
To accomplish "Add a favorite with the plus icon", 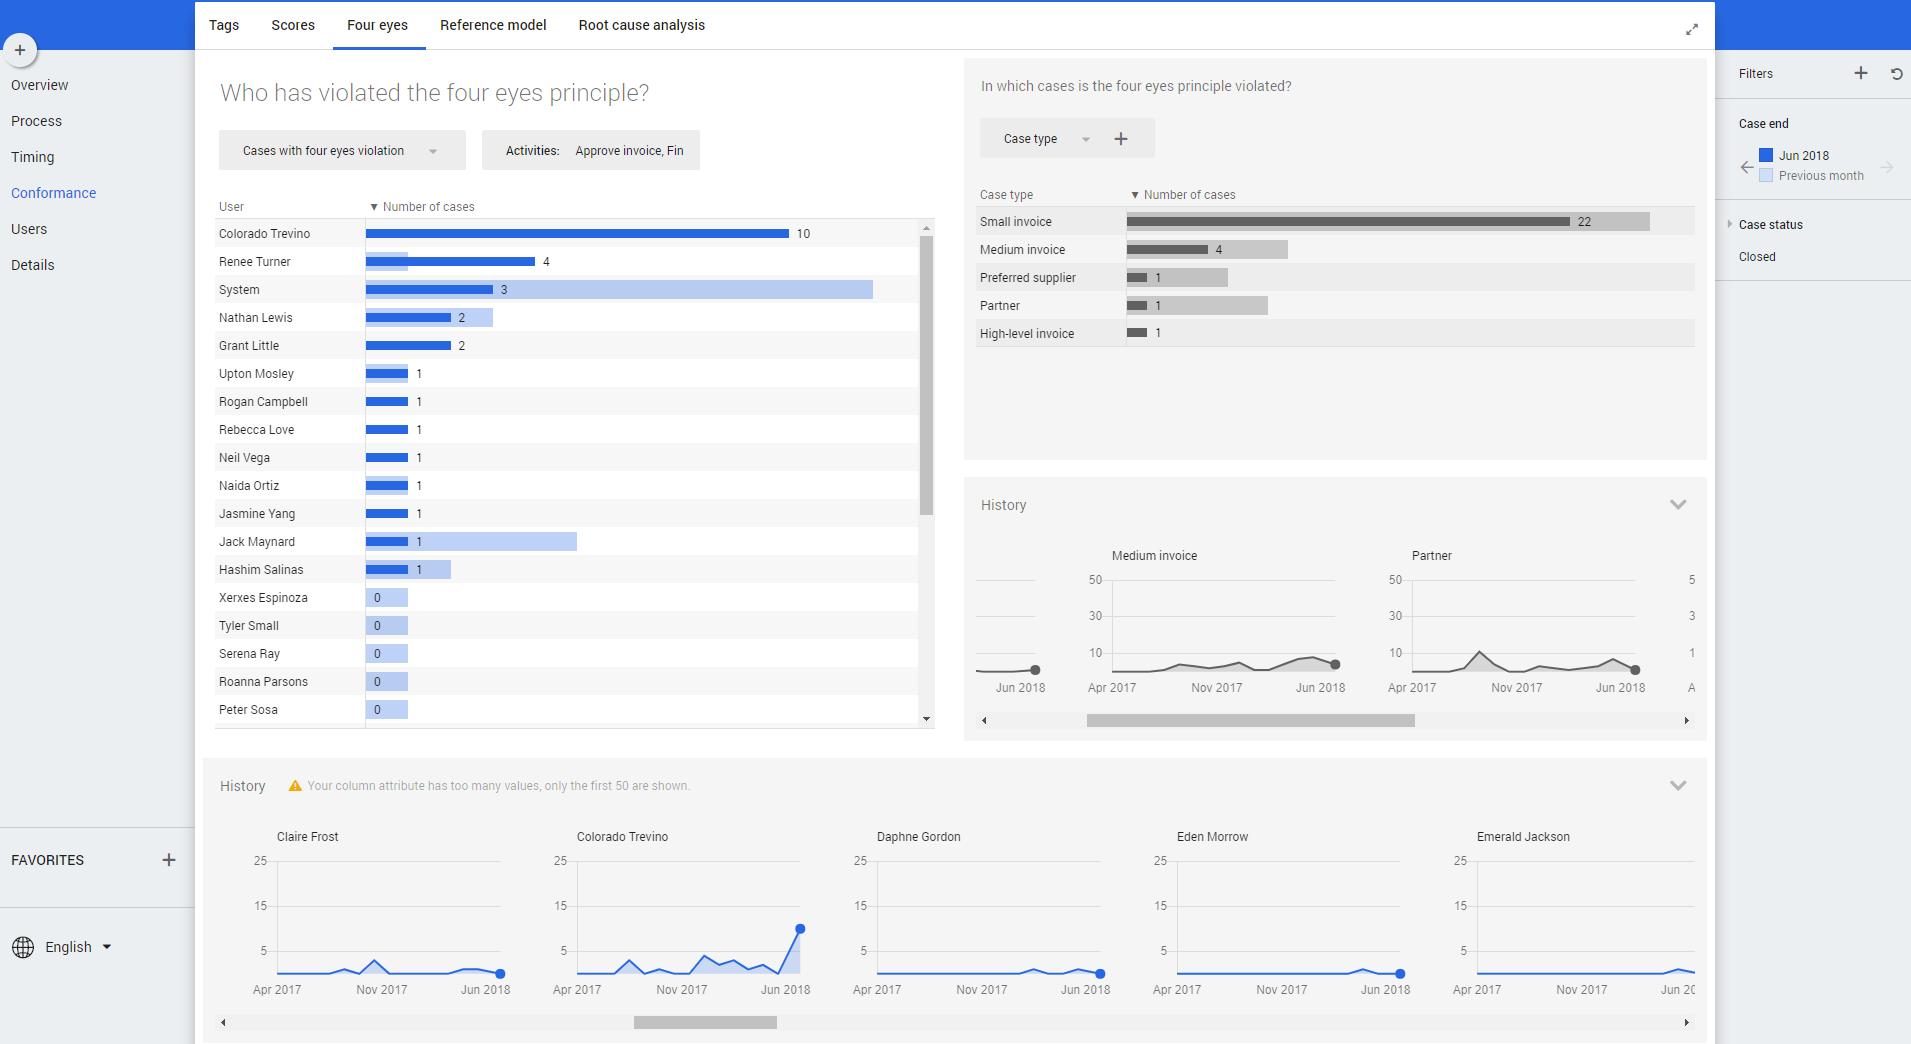I will tap(169, 860).
